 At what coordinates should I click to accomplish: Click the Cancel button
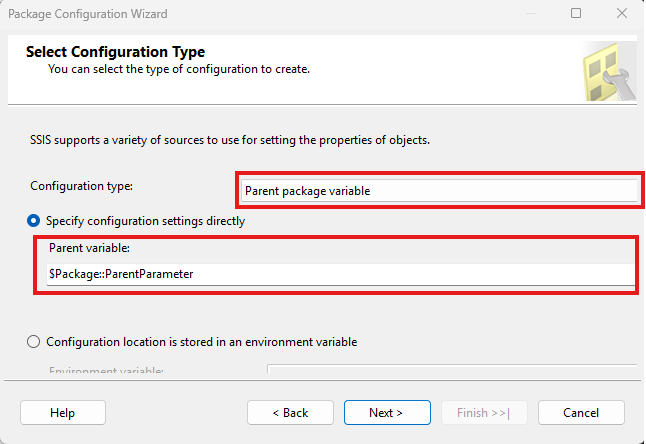tap(581, 413)
